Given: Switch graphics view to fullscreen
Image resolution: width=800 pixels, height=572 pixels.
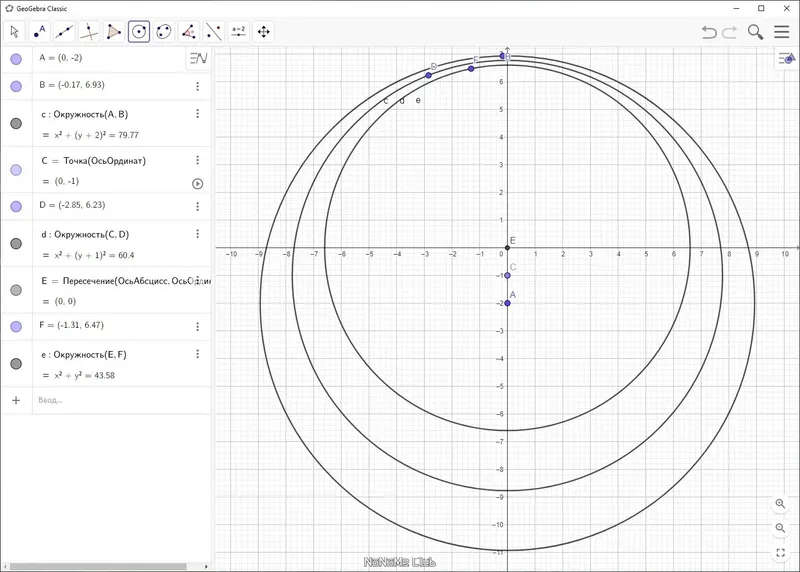Looking at the screenshot, I should coord(780,553).
